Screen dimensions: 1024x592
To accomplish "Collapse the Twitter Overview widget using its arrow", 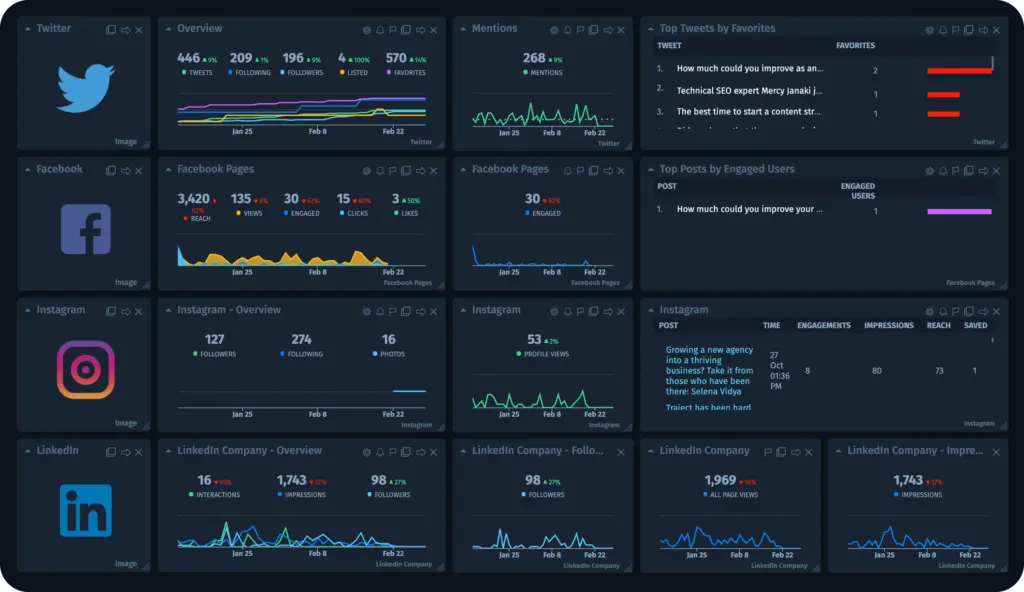I will [167, 29].
